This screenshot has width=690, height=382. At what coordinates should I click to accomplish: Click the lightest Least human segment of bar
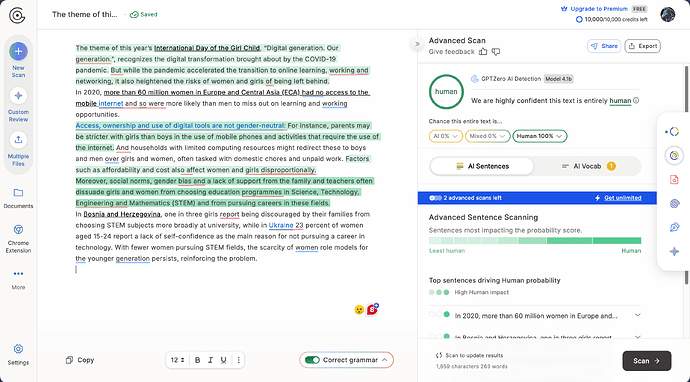434,241
